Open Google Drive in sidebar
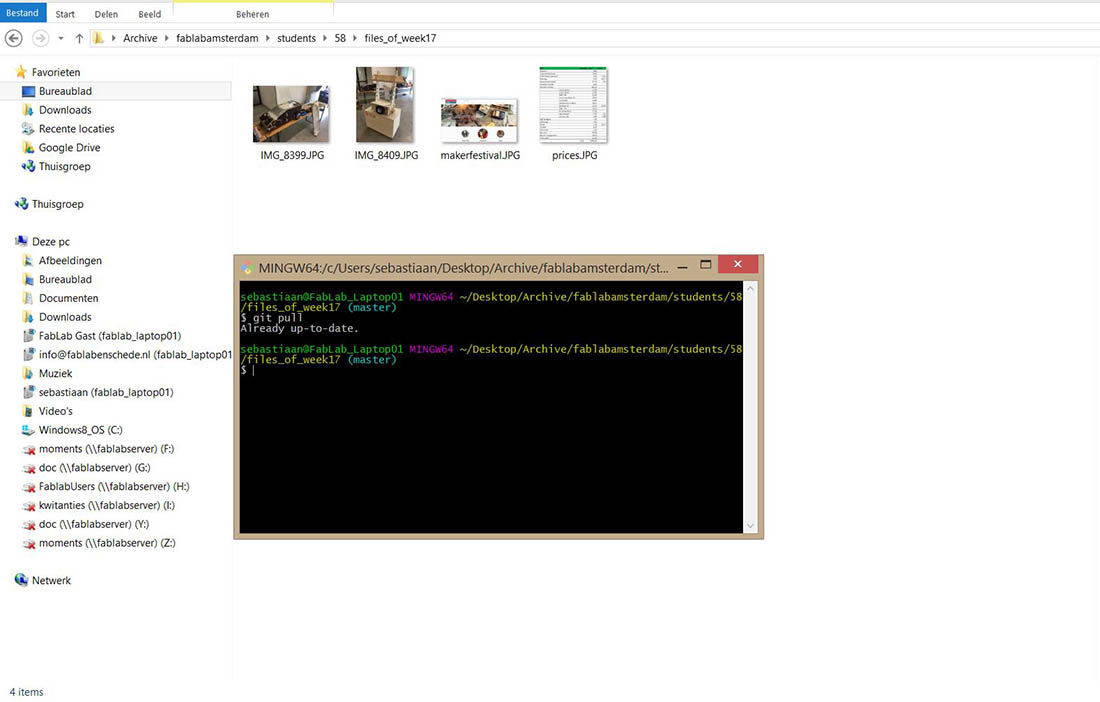Image resolution: width=1100 pixels, height=702 pixels. pyautogui.click(x=69, y=147)
